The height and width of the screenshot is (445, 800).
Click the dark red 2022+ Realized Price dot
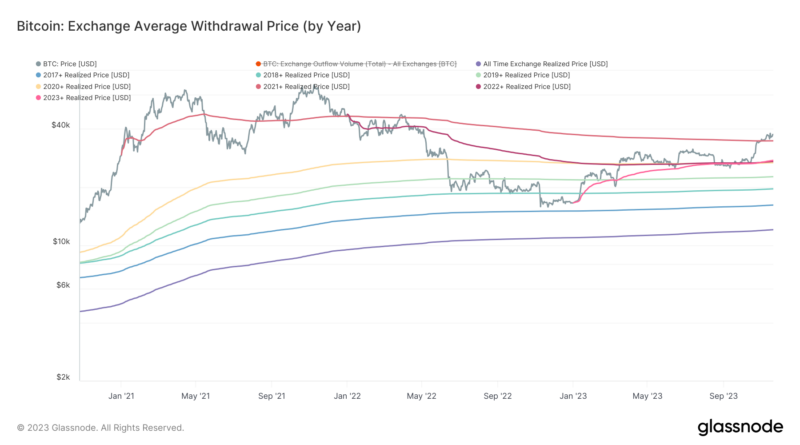coord(478,86)
